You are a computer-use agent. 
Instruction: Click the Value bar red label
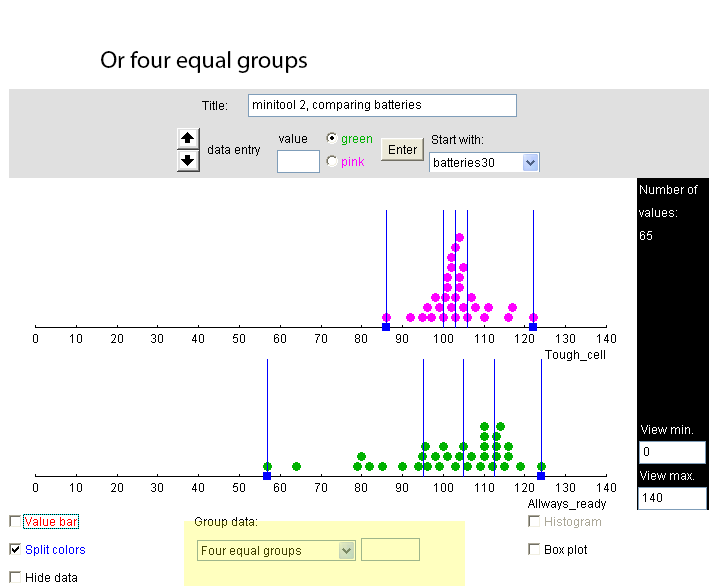click(51, 522)
